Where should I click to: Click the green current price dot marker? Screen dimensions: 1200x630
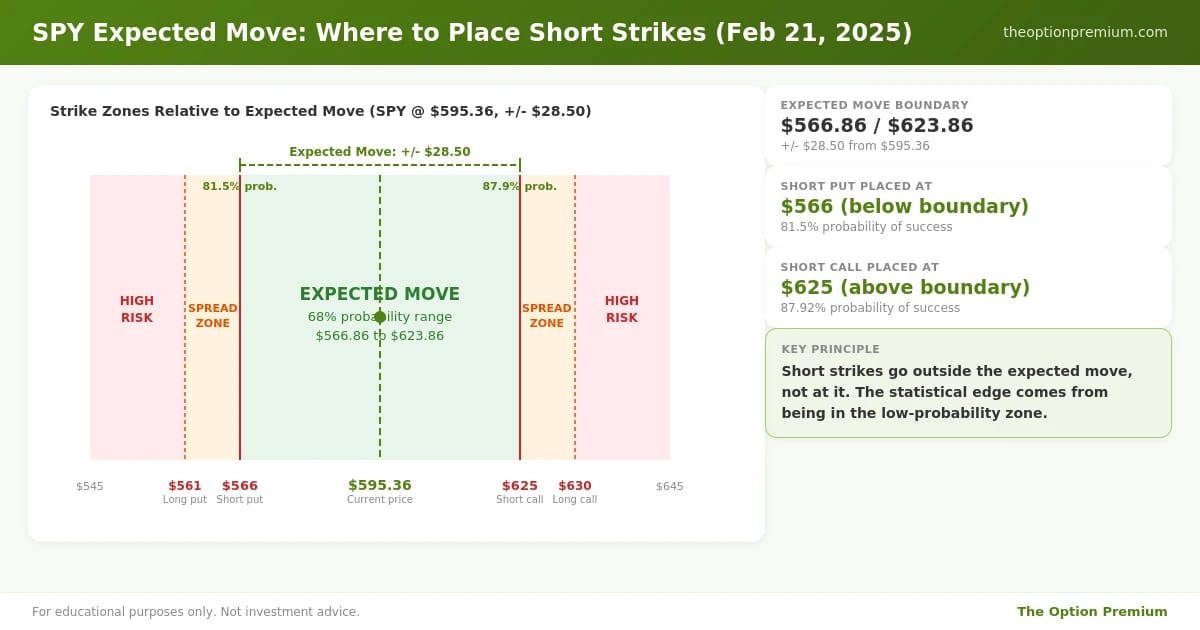(380, 317)
